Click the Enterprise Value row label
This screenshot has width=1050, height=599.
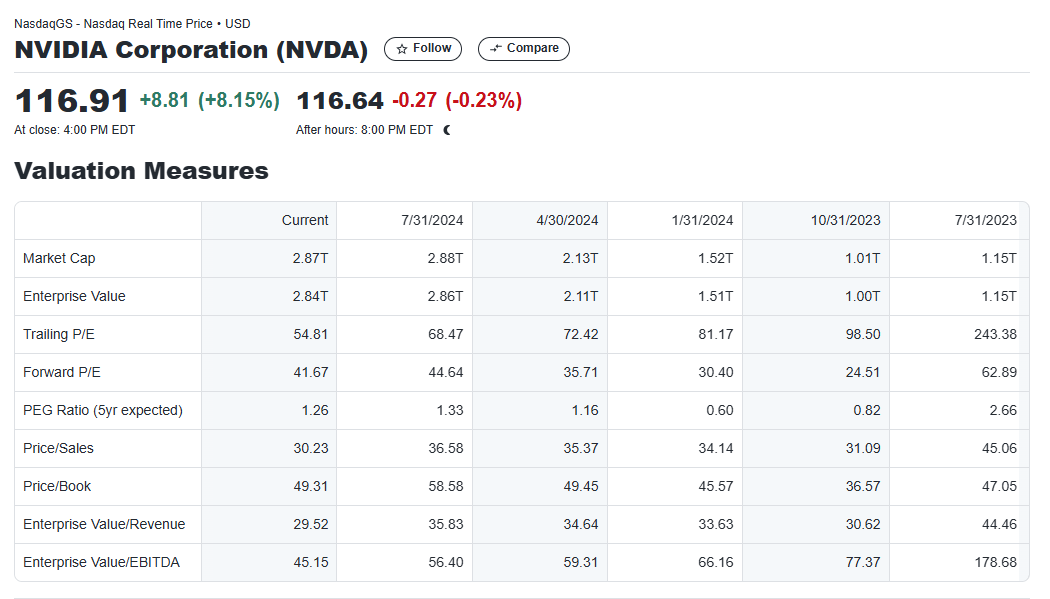tap(74, 296)
